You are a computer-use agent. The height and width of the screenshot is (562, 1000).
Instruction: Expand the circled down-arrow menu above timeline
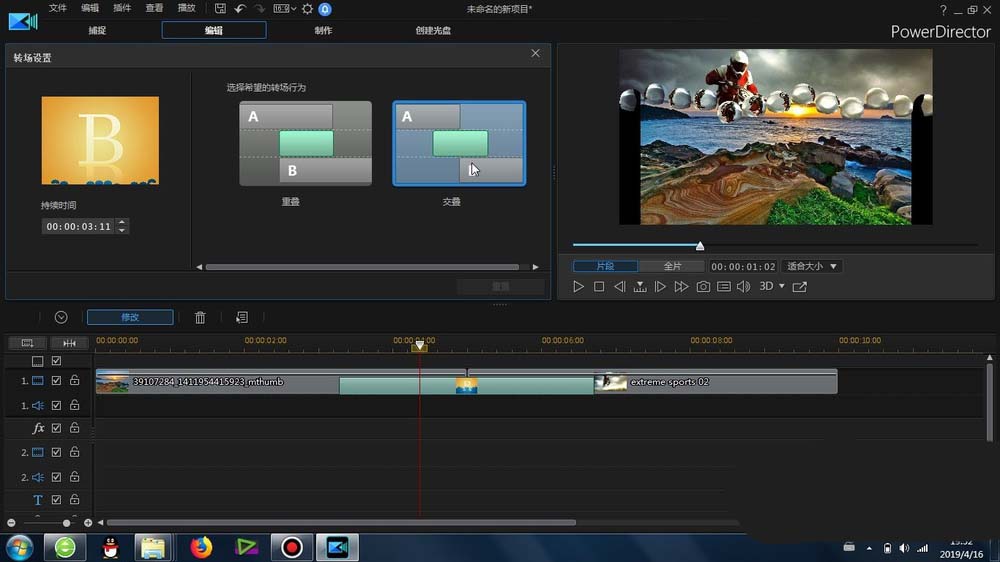click(x=61, y=317)
